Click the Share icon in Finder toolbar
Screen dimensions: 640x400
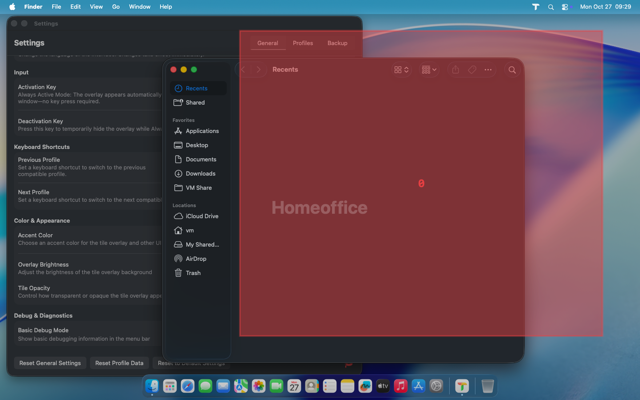point(456,70)
